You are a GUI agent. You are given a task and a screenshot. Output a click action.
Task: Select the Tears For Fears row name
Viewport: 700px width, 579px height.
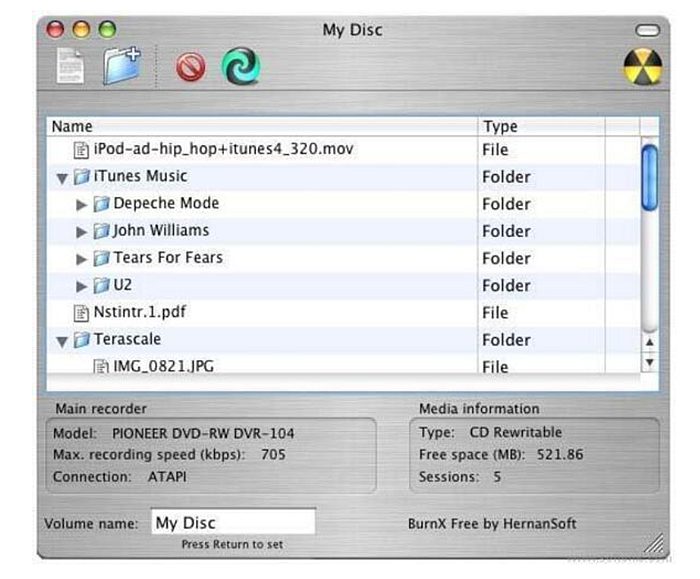[168, 258]
